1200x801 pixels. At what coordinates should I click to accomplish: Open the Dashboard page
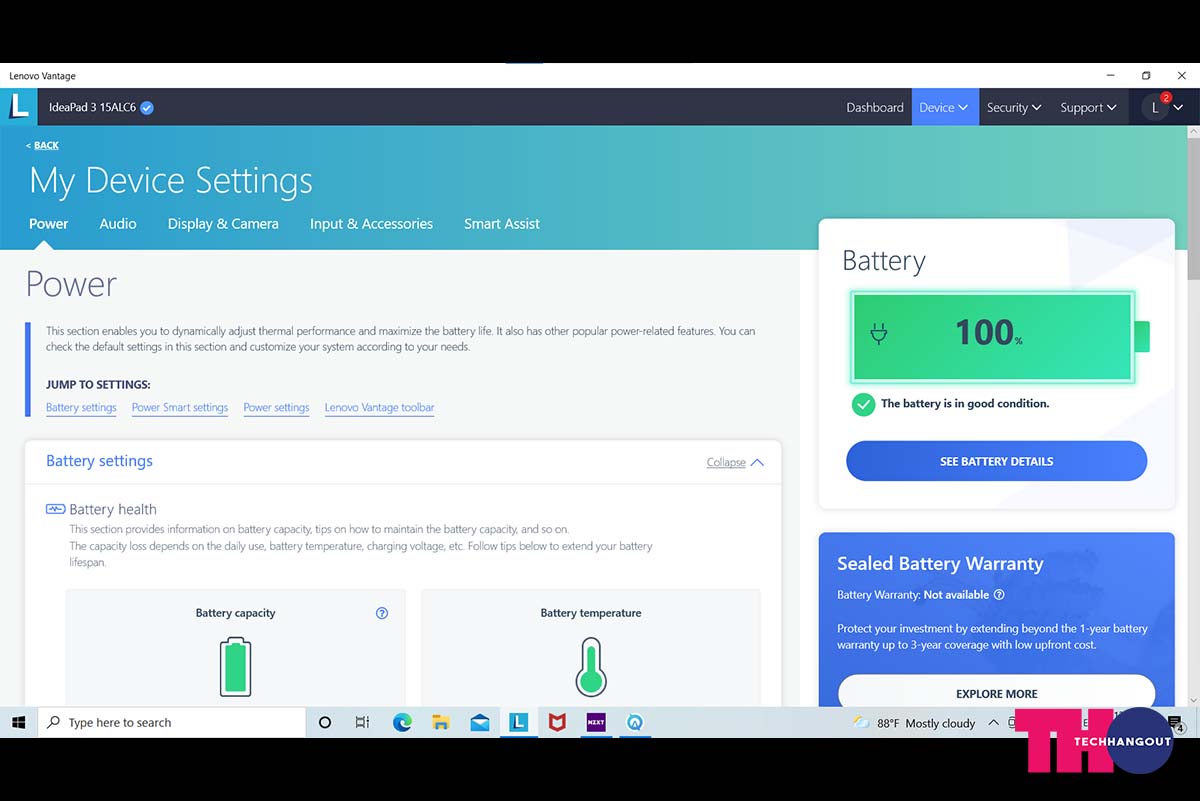point(875,107)
